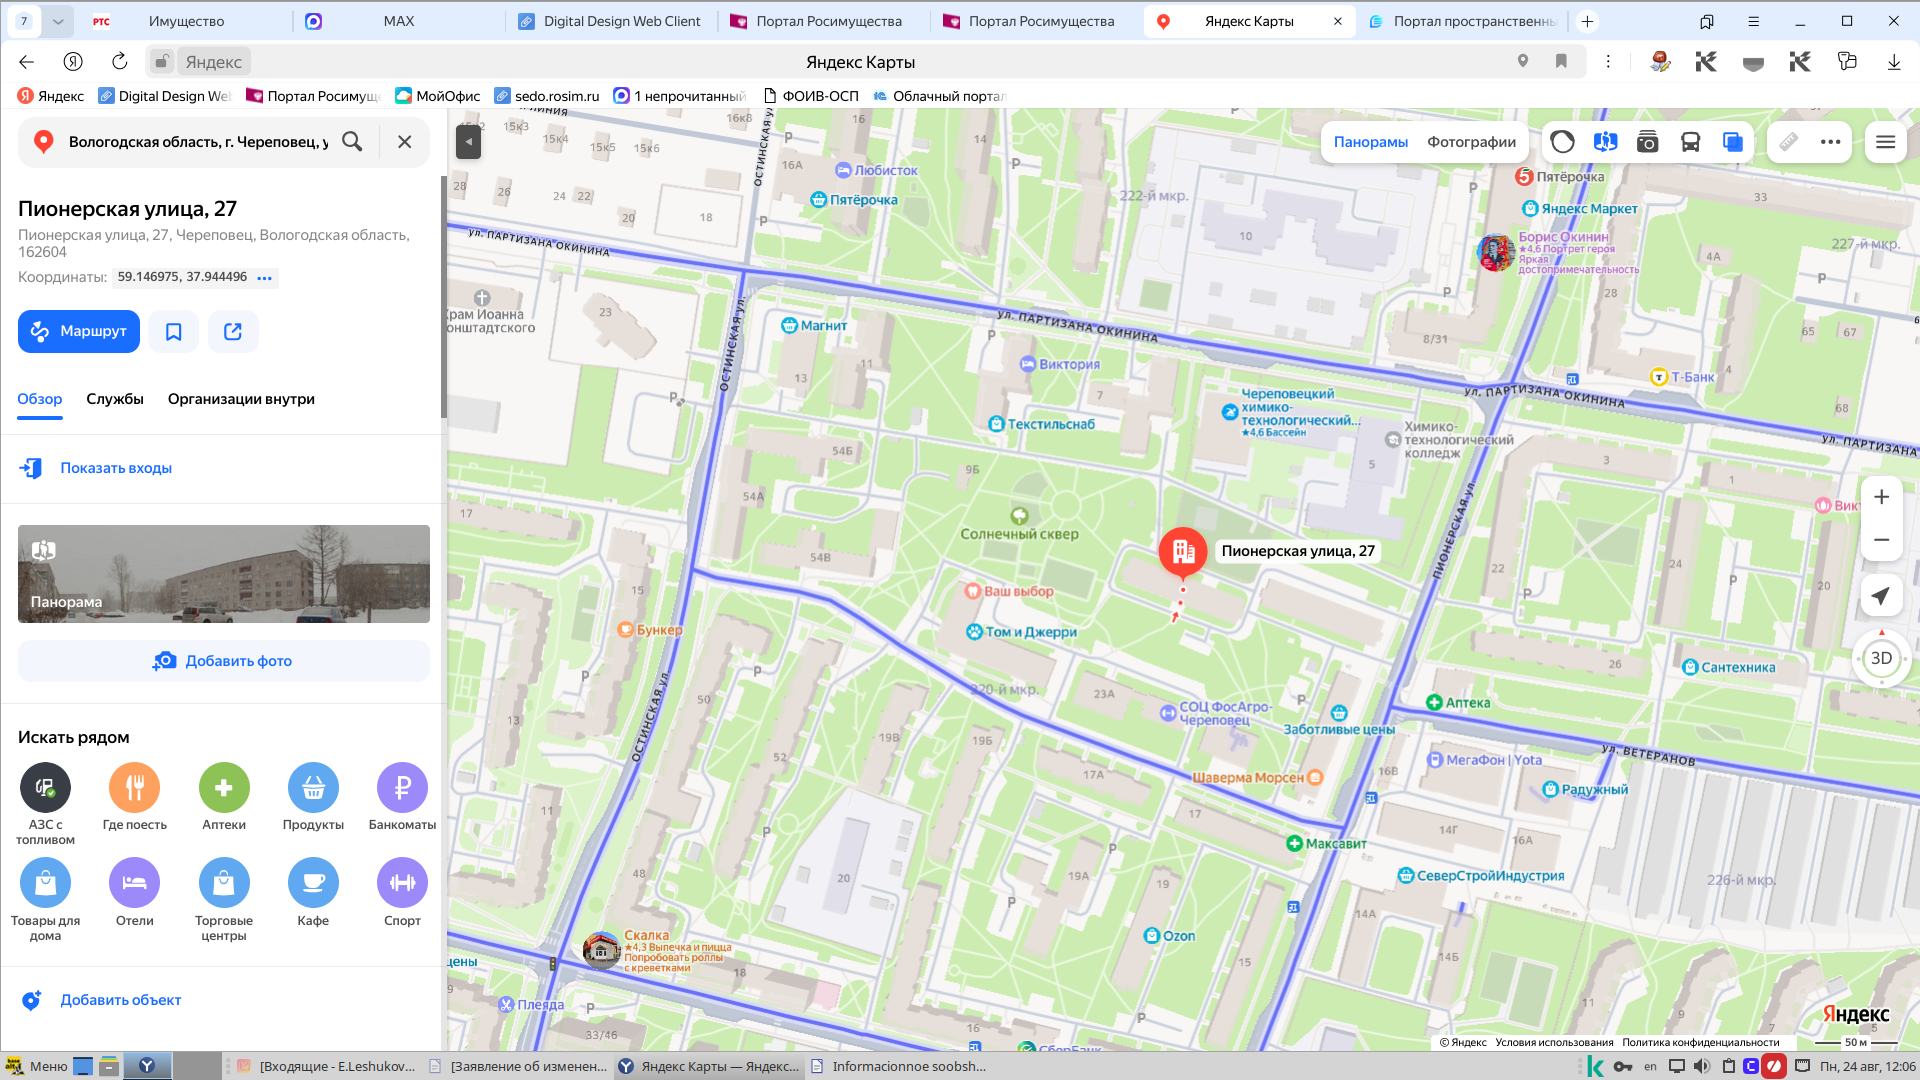This screenshot has height=1080, width=1920.
Task: Click Добавить объект link
Action: point(121,1000)
